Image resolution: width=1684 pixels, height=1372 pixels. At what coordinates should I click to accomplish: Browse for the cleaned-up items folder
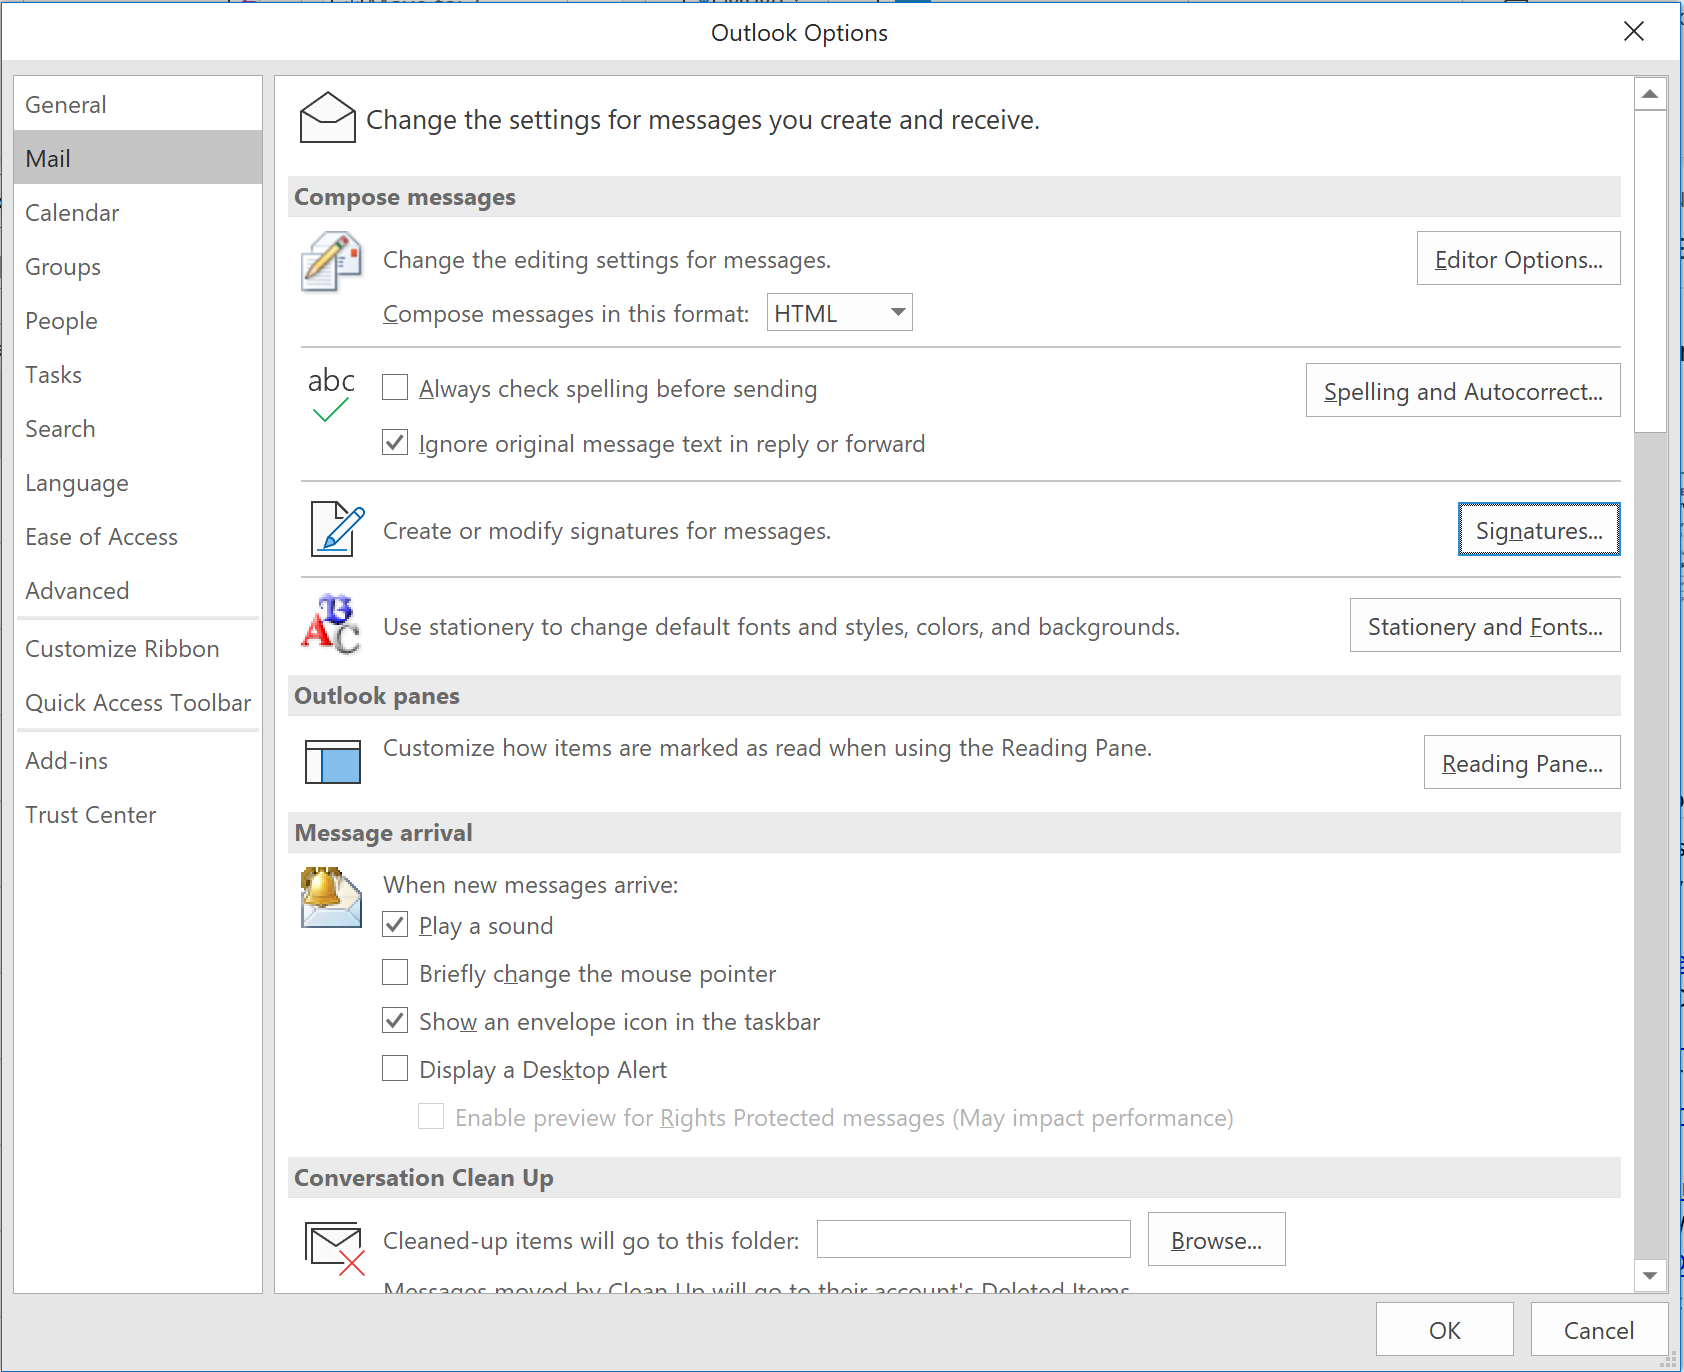click(x=1216, y=1239)
